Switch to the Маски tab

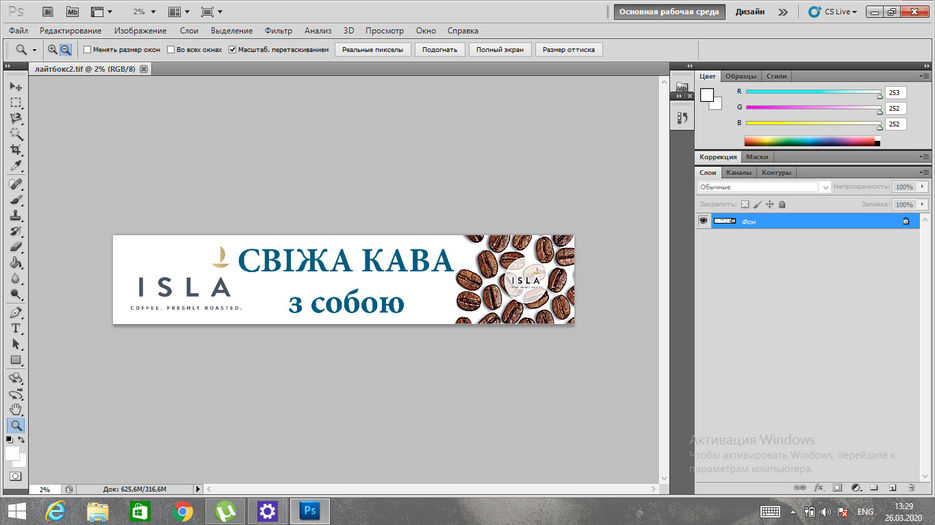757,157
